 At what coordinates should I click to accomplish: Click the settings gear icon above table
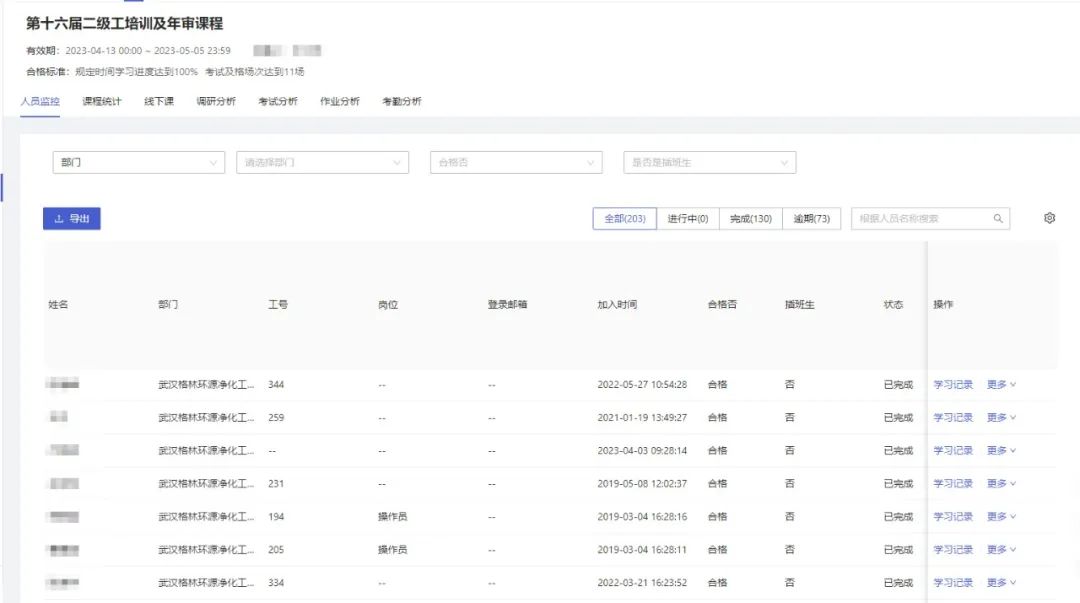tap(1049, 218)
